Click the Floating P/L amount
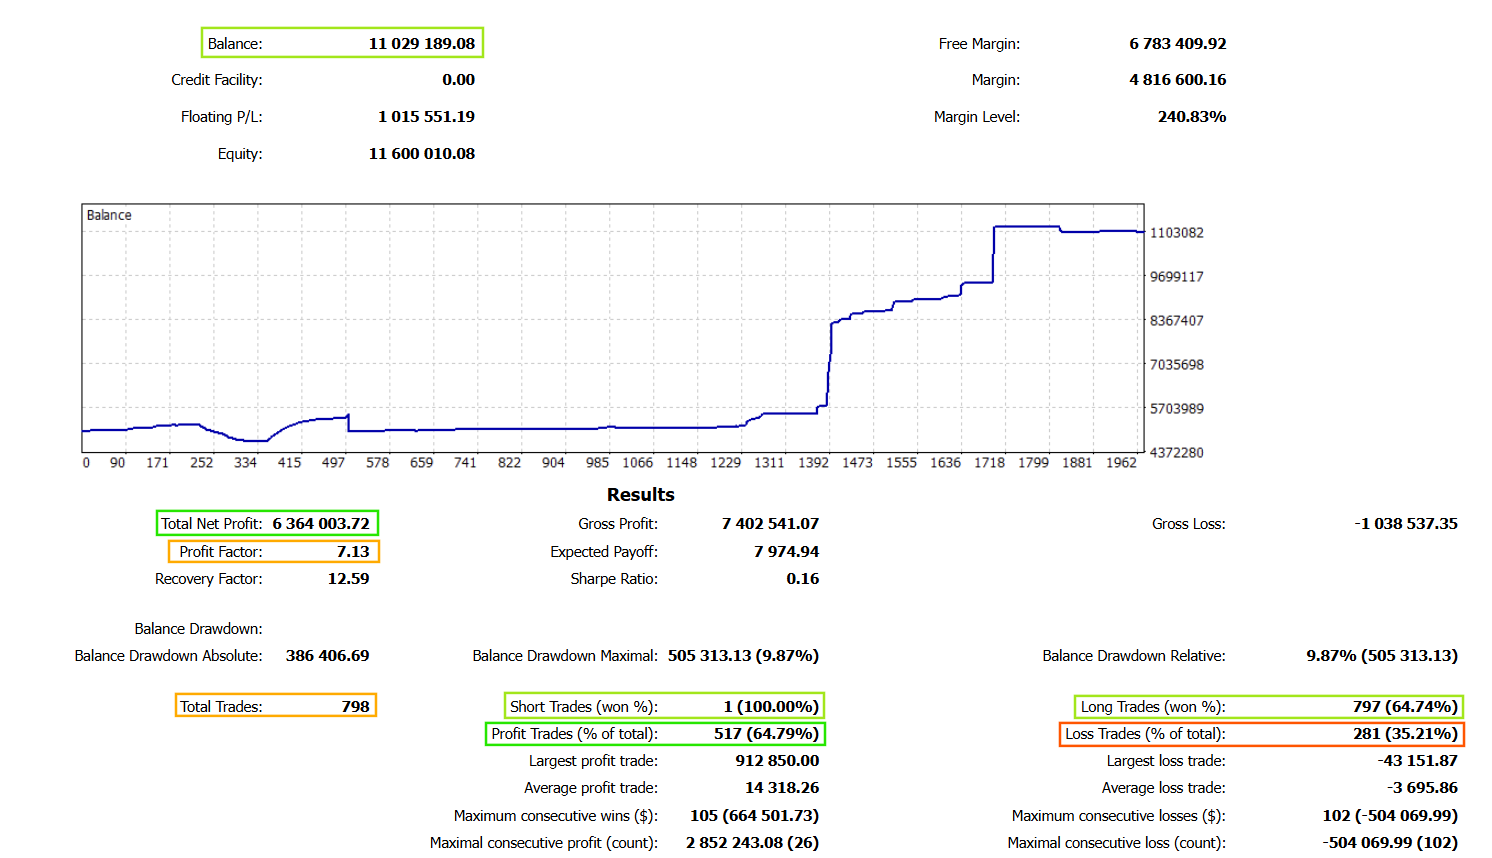The width and height of the screenshot is (1492, 858). 426,116
